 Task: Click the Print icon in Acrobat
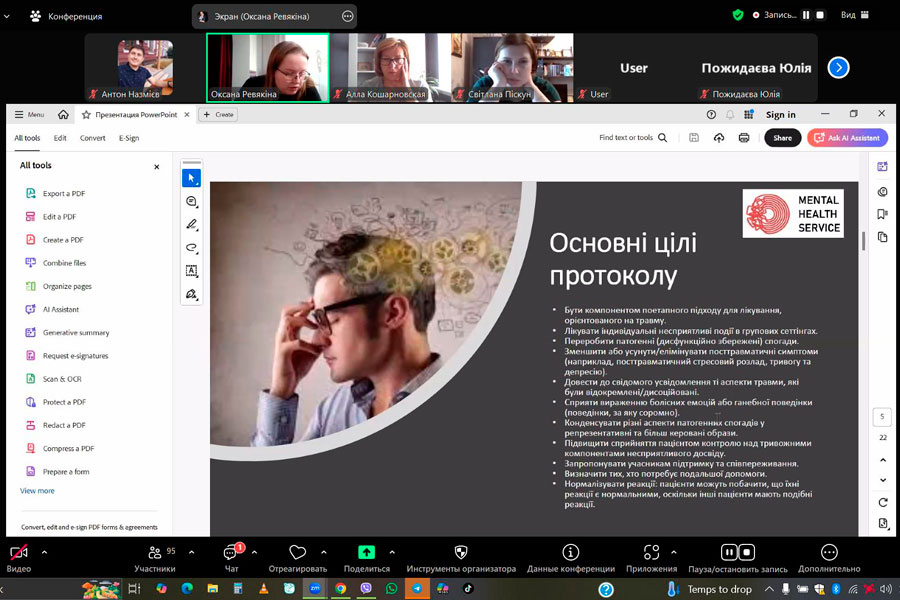pos(744,138)
